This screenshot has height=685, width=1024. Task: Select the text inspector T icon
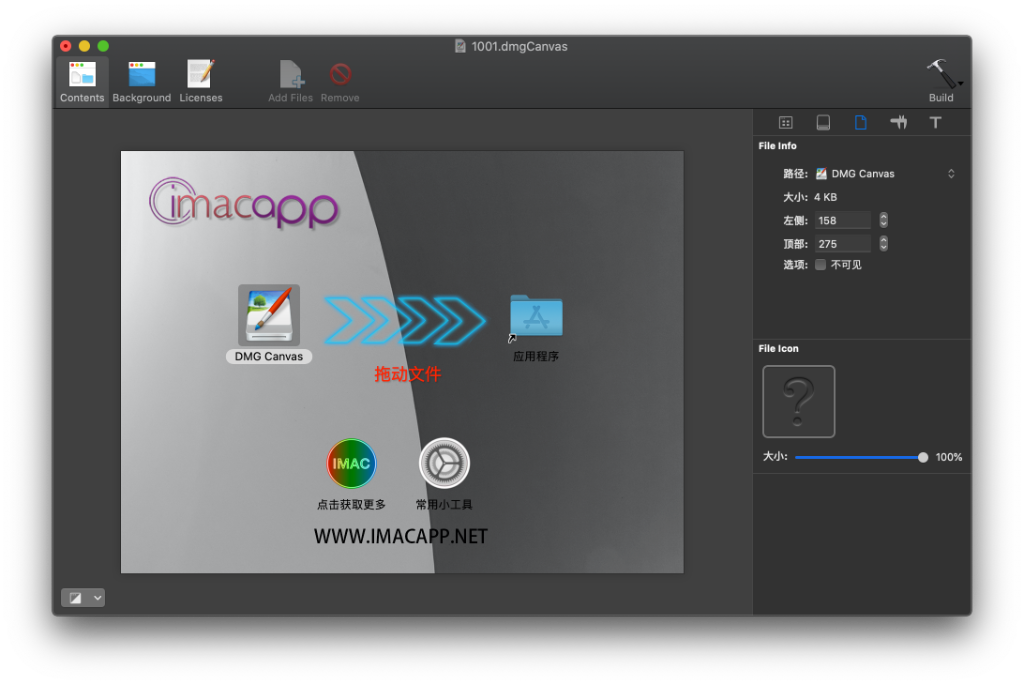[x=935, y=123]
